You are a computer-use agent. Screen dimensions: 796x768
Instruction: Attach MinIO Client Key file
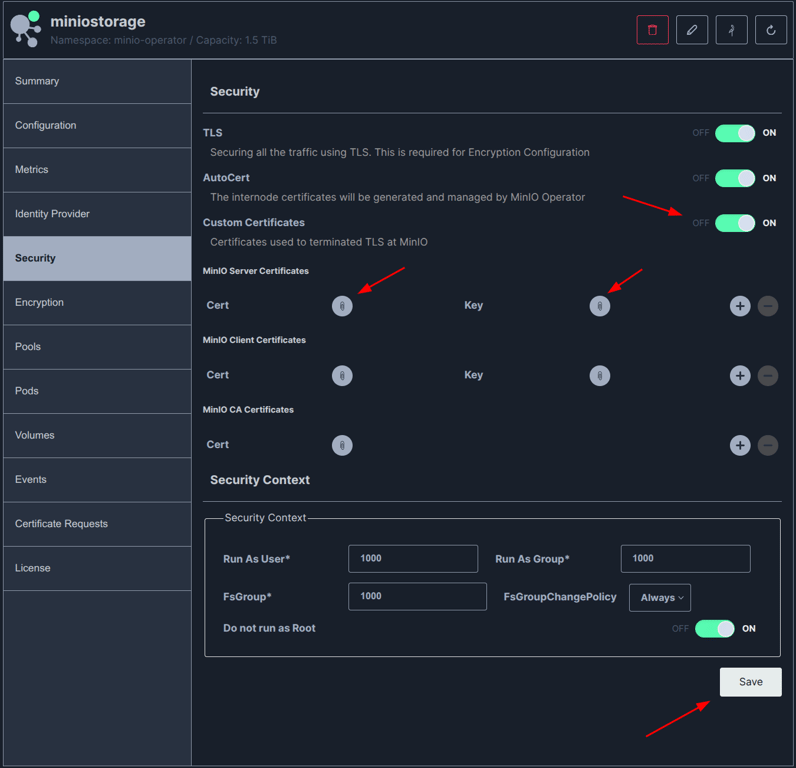point(600,376)
